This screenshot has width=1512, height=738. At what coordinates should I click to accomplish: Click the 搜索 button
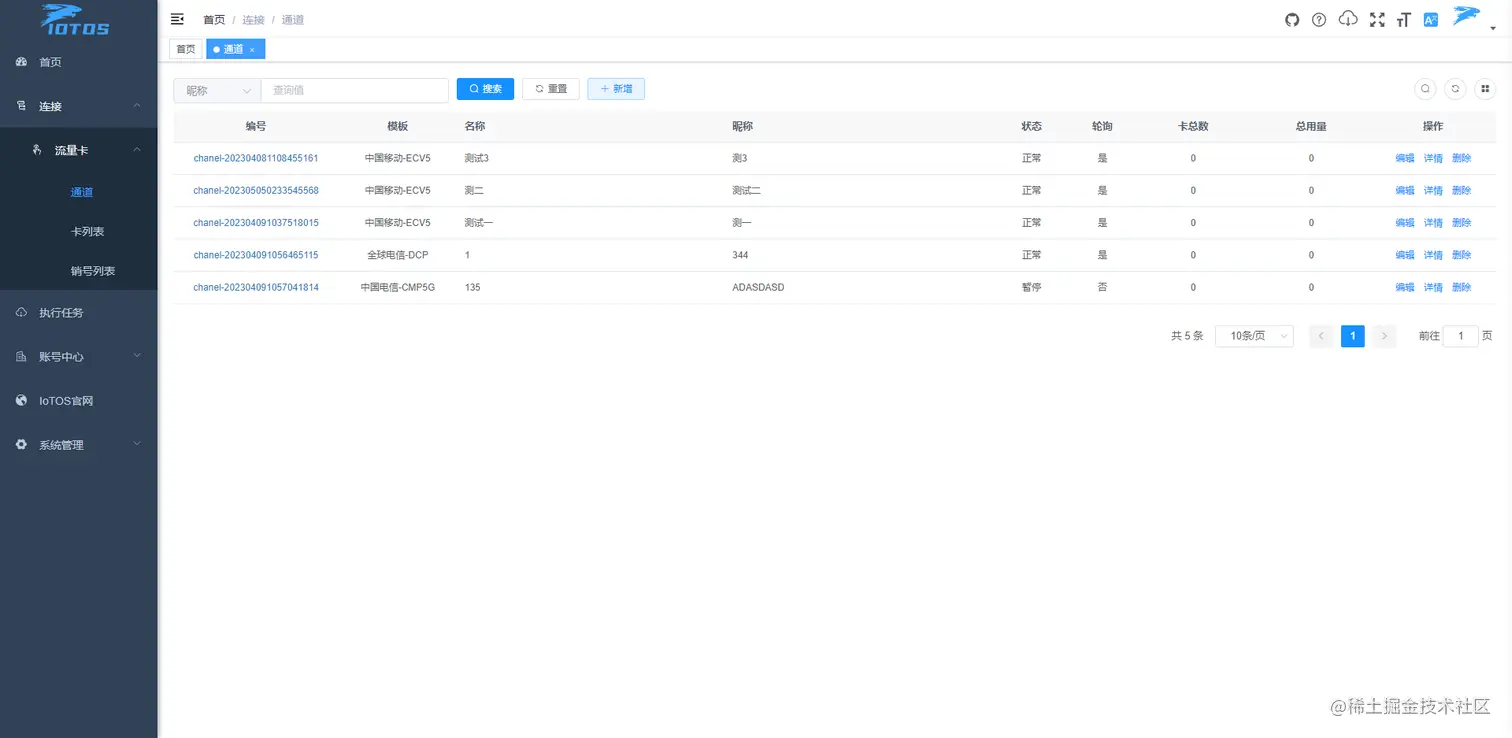coord(485,89)
